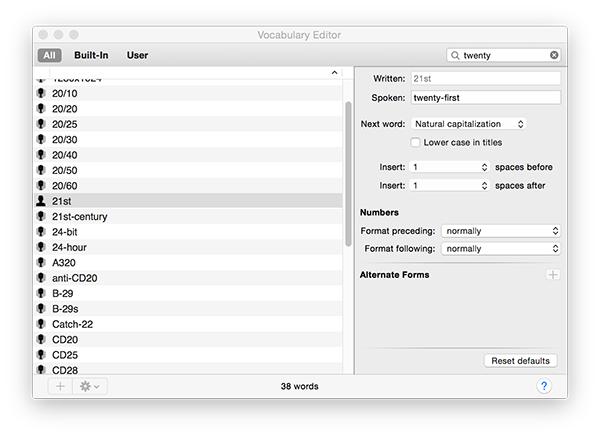The width and height of the screenshot is (600, 437).
Task: Click the microphone icon beside 20/30
Action: tap(41, 139)
